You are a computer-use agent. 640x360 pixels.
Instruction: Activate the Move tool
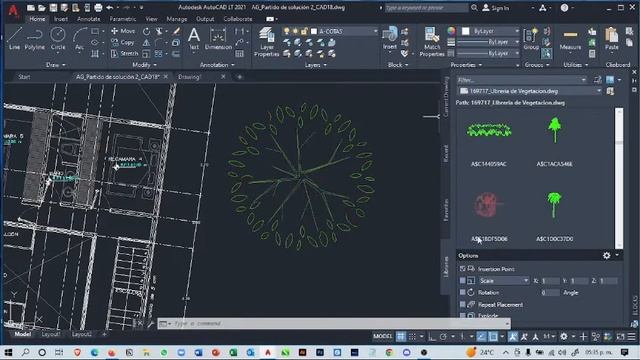[x=123, y=31]
